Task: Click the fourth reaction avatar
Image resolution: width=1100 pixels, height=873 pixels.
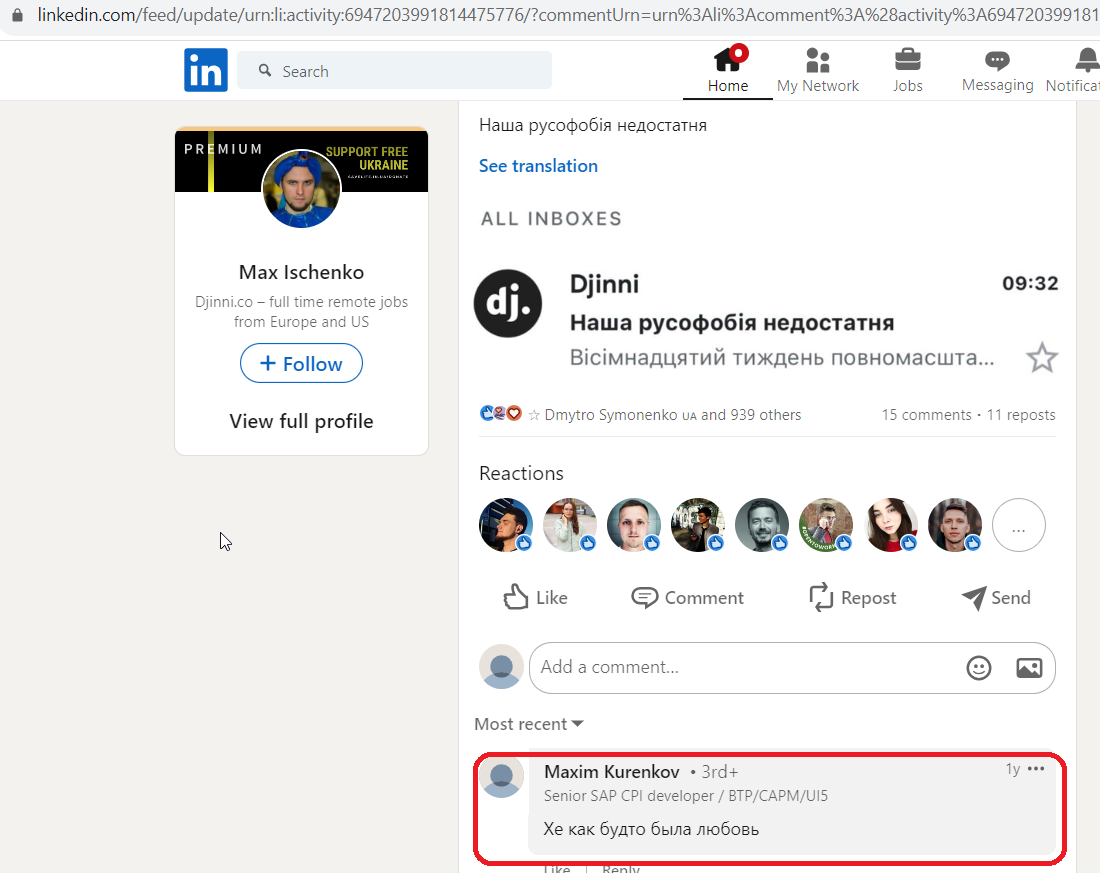Action: coord(698,525)
